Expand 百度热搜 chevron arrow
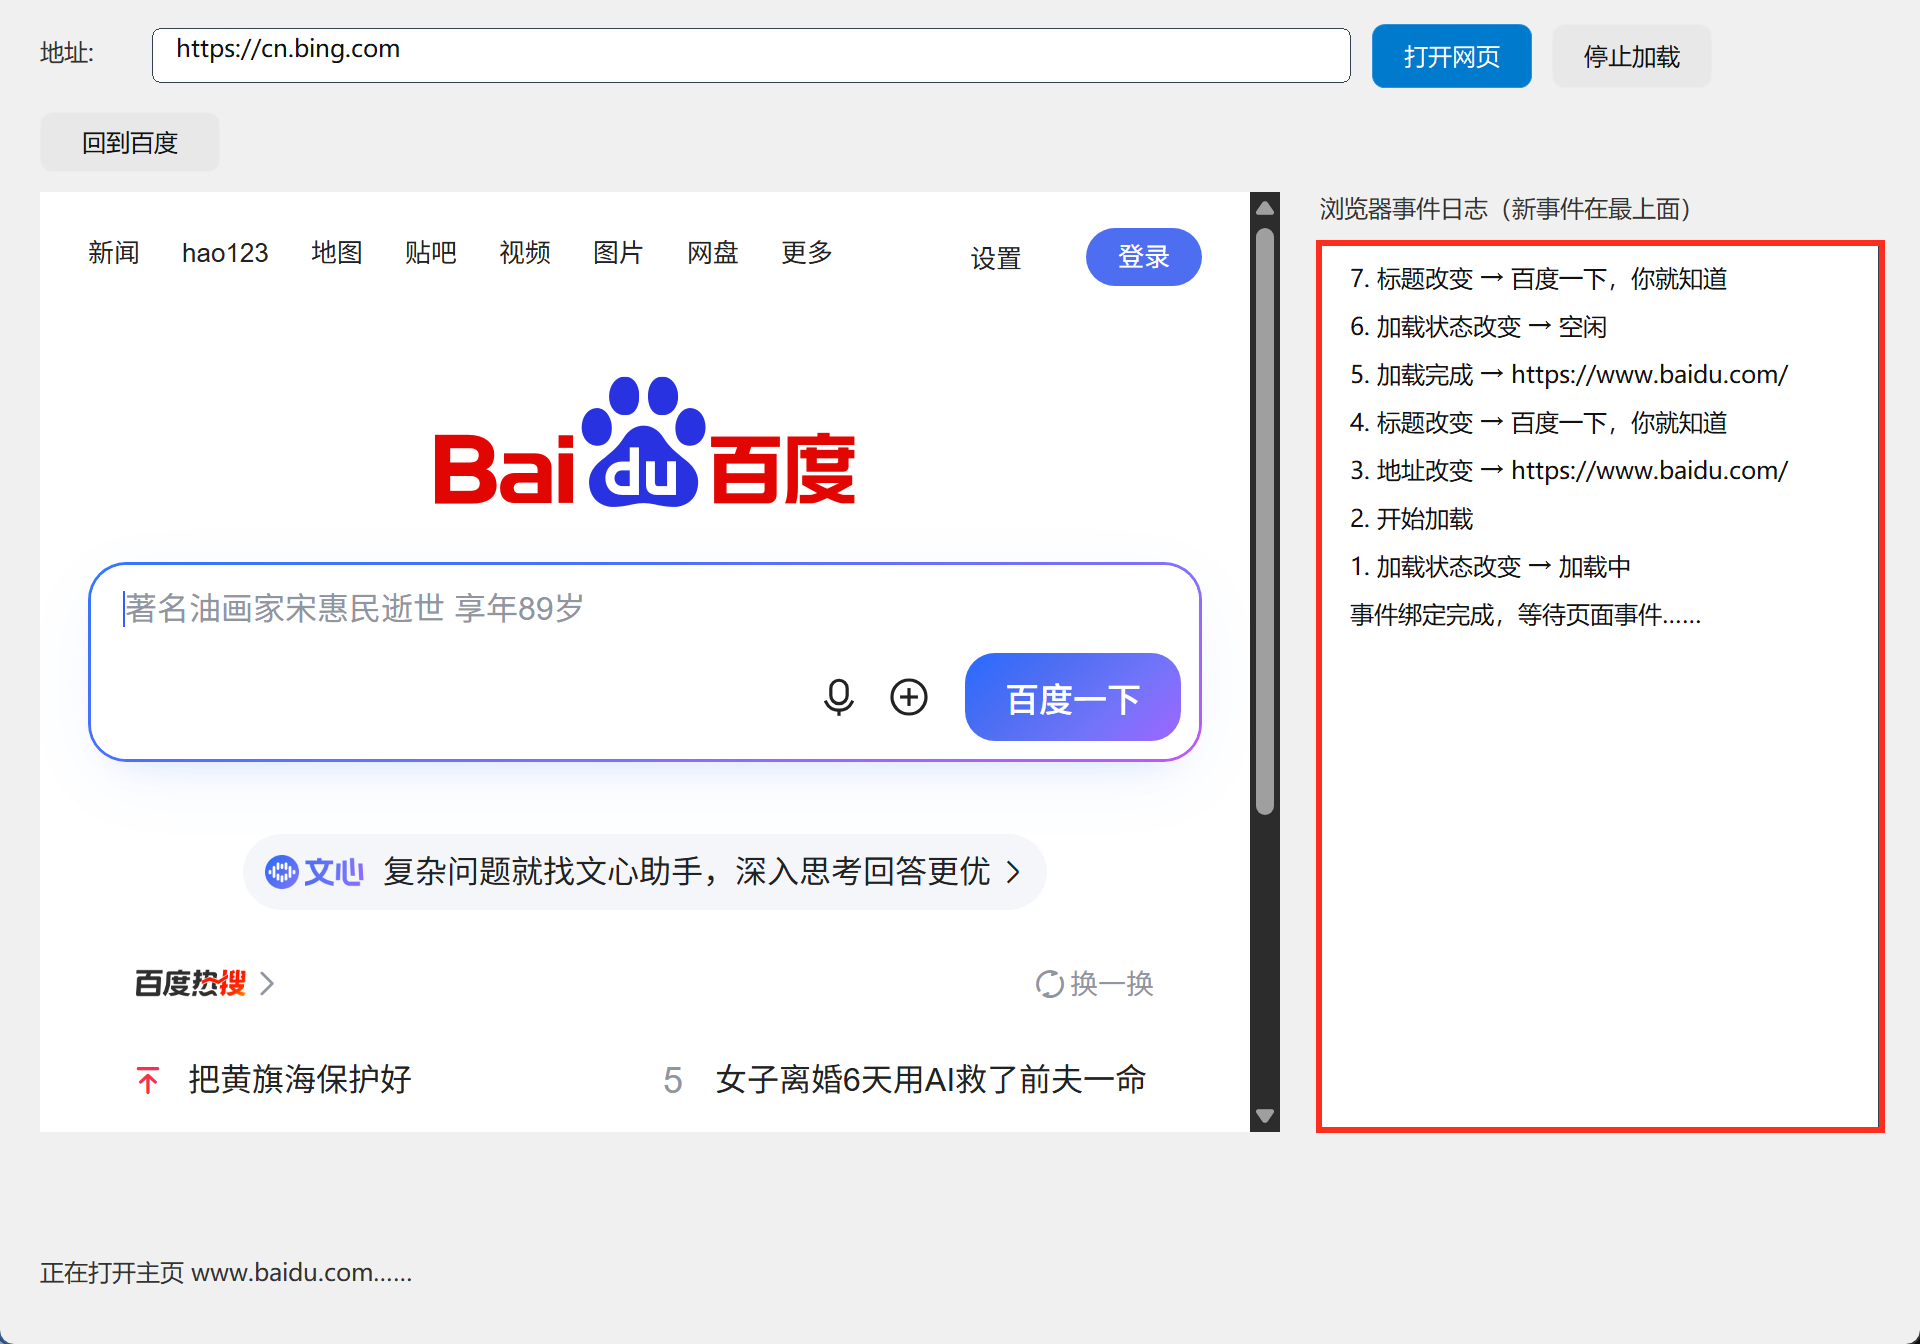1920x1344 pixels. click(x=267, y=984)
